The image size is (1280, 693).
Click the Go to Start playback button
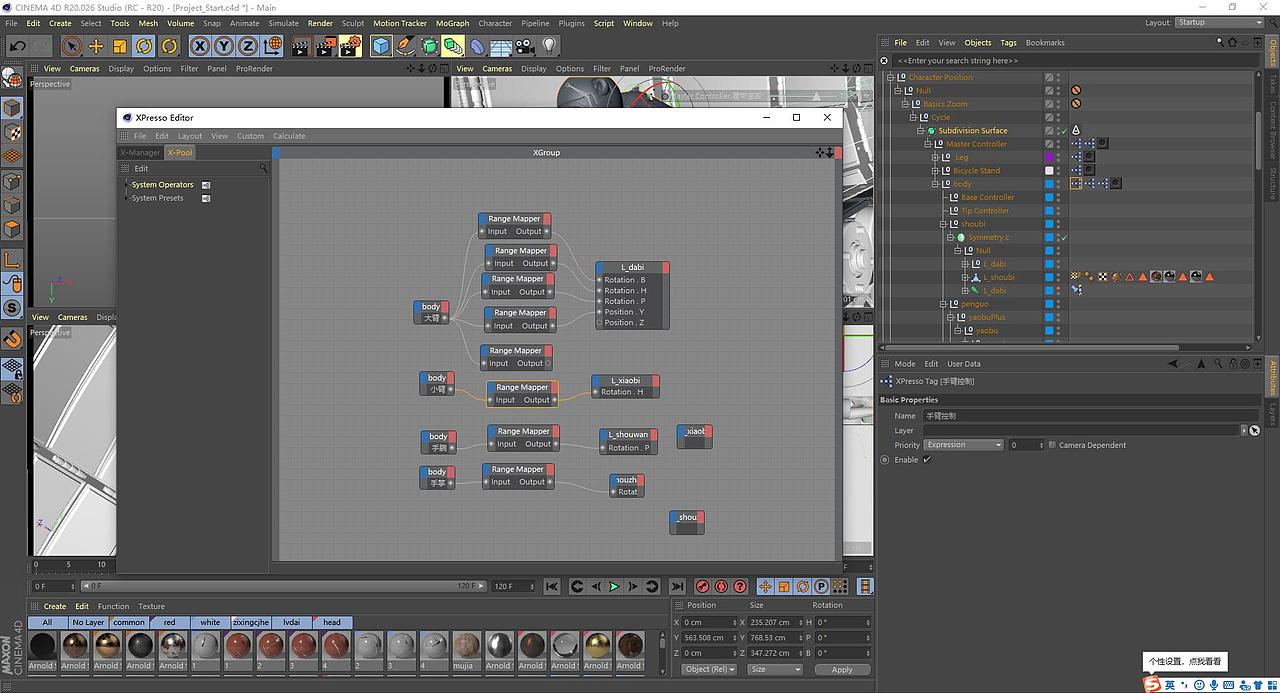pos(552,587)
